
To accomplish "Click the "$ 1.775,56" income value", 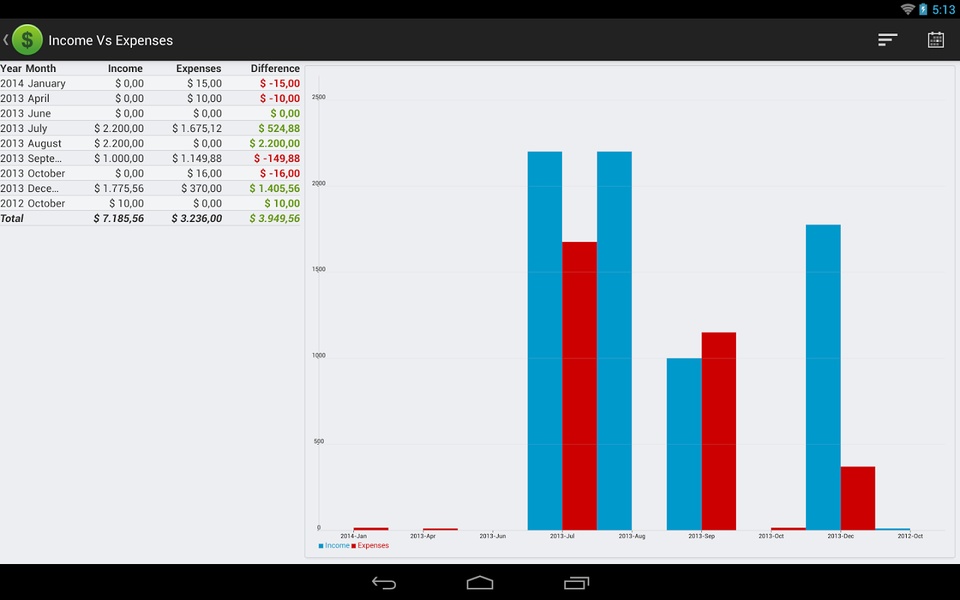I will click(x=119, y=189).
